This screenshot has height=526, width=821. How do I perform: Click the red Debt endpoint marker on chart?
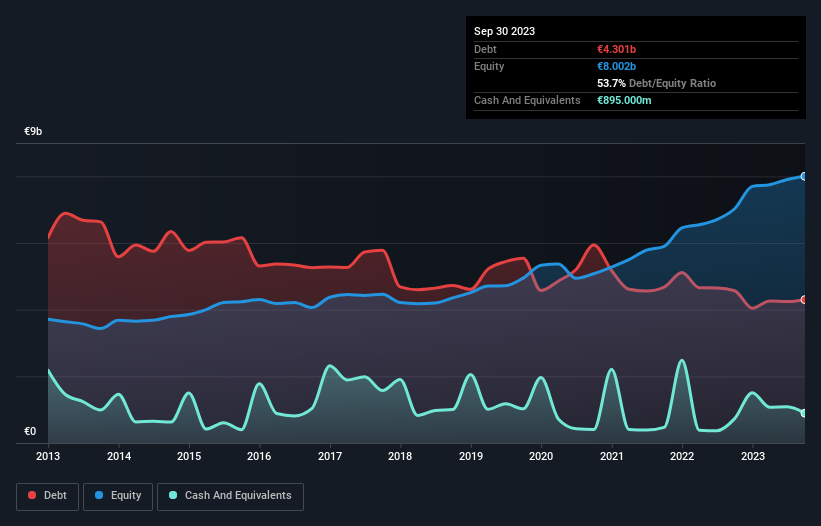[804, 300]
